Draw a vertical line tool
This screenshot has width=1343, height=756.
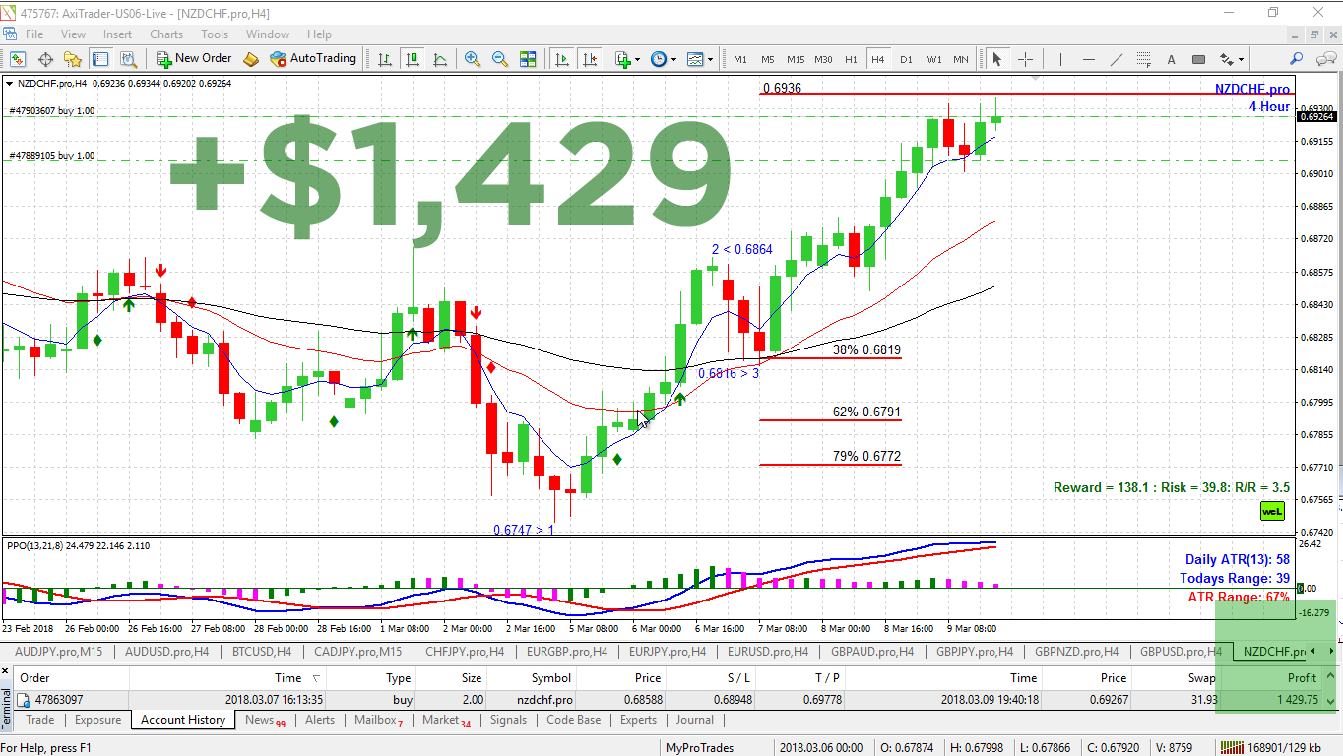1060,59
